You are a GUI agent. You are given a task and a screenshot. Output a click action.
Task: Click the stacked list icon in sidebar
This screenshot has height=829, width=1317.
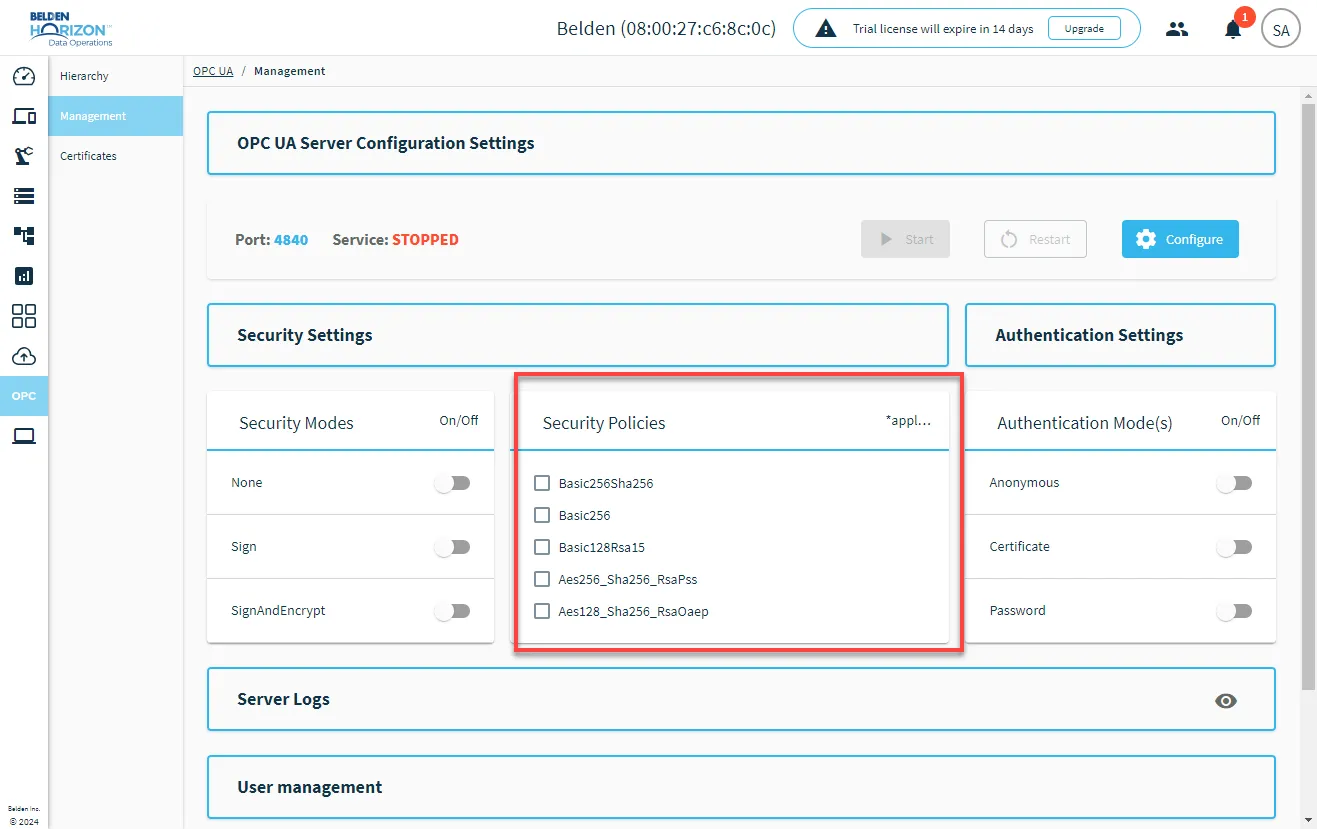pos(24,196)
